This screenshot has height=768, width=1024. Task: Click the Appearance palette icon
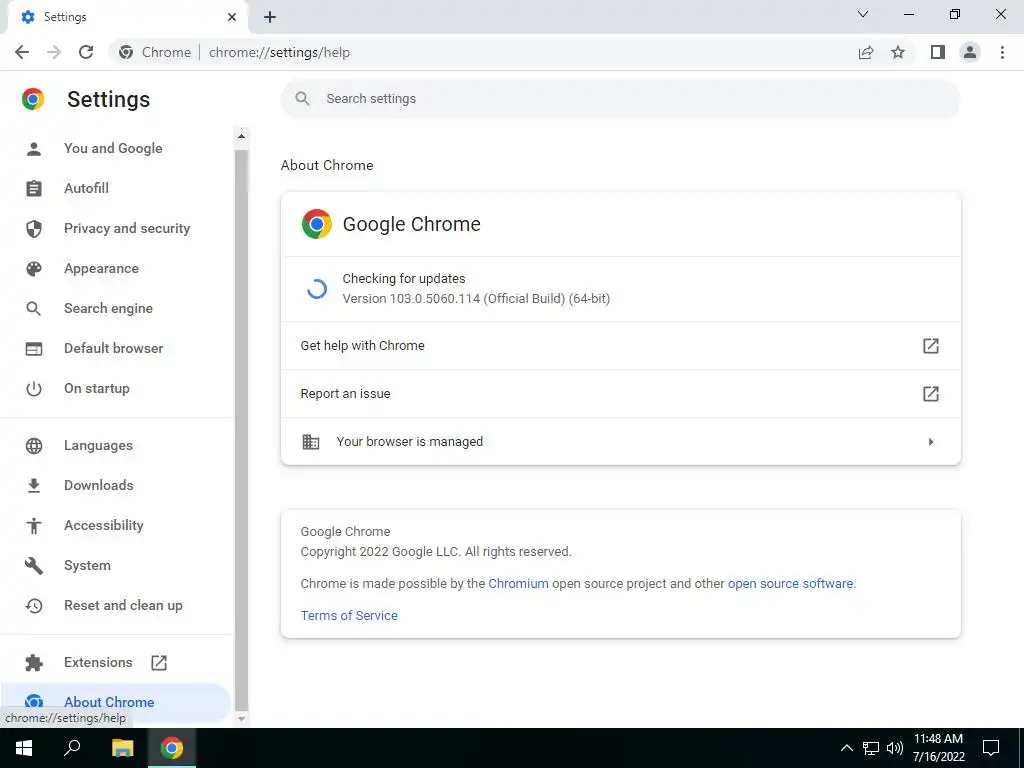coord(34,268)
